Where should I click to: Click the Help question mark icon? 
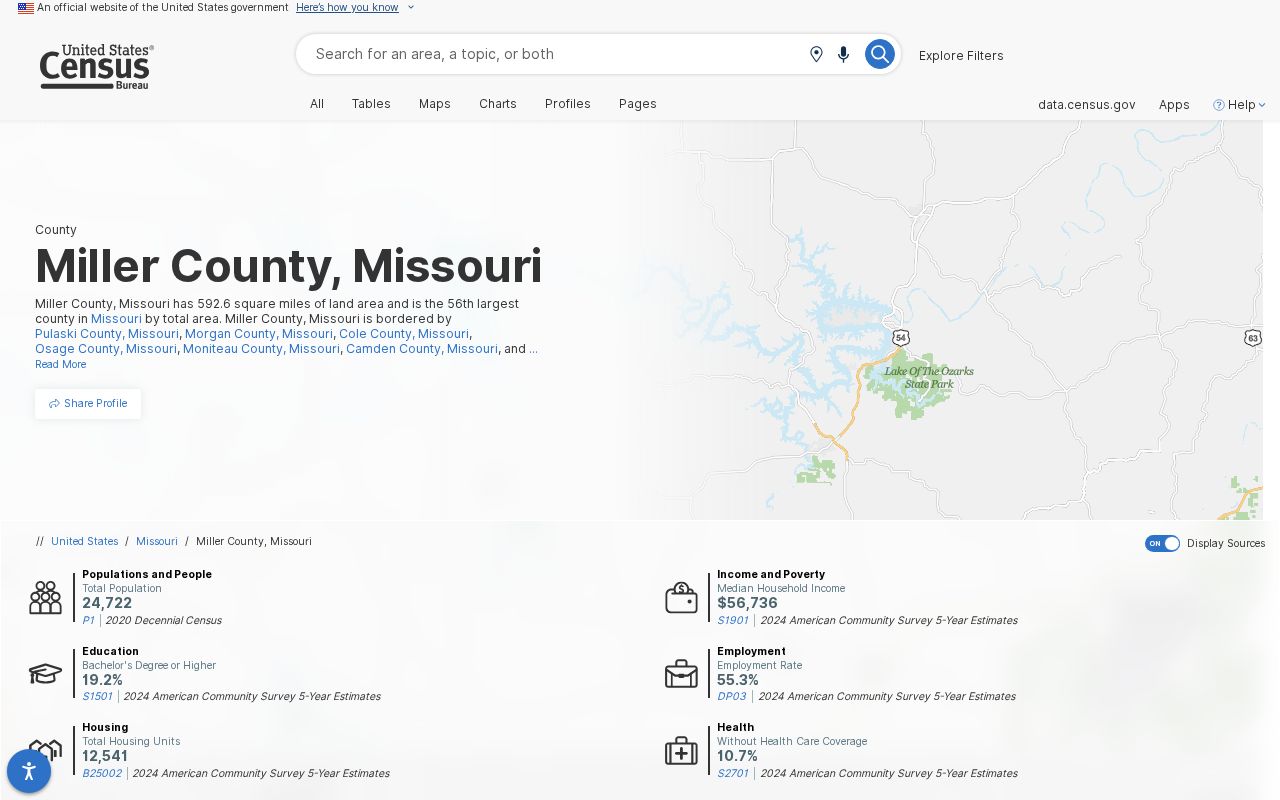(1219, 104)
